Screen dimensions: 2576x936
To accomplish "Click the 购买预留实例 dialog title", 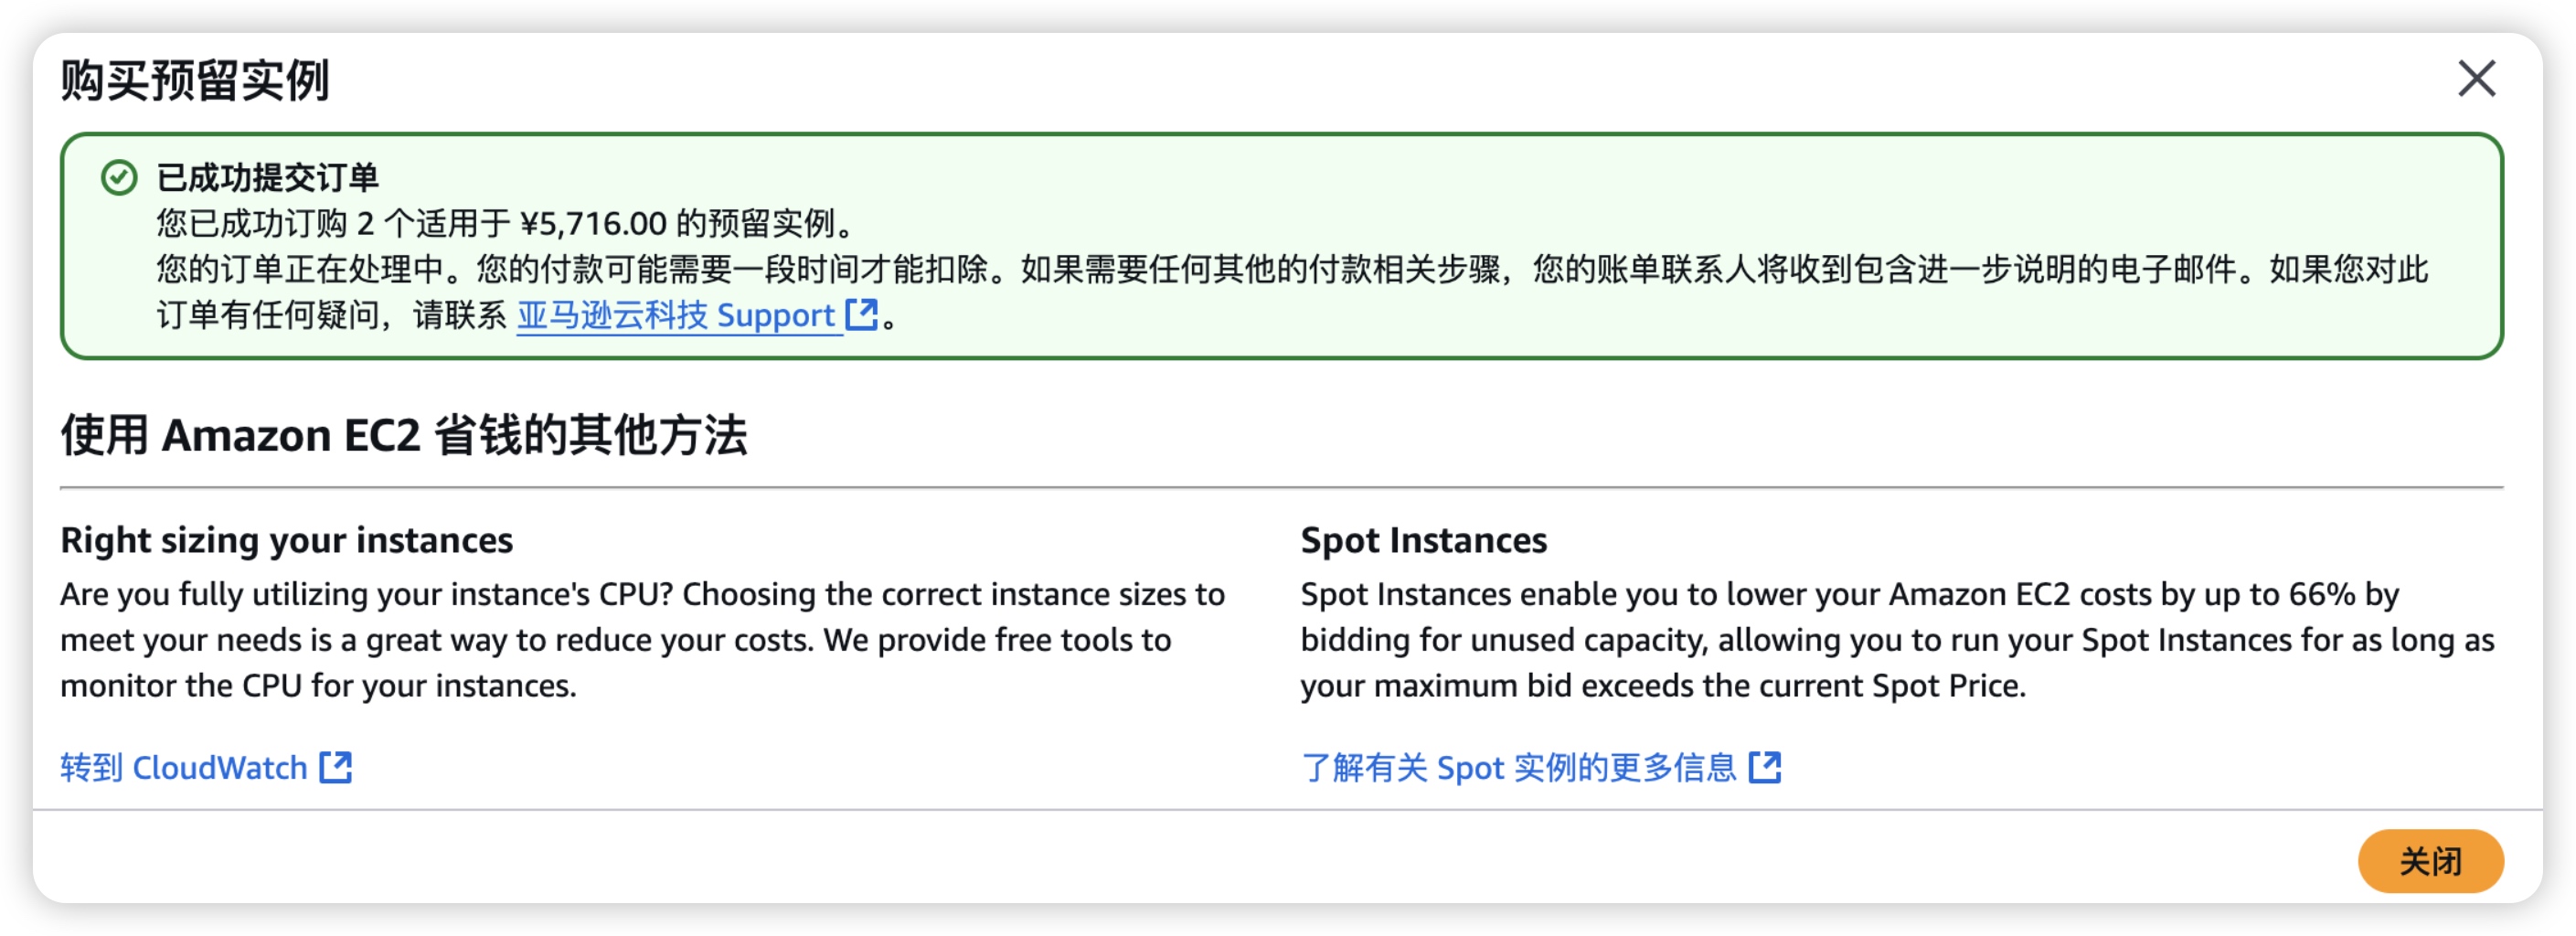I will click(x=195, y=80).
